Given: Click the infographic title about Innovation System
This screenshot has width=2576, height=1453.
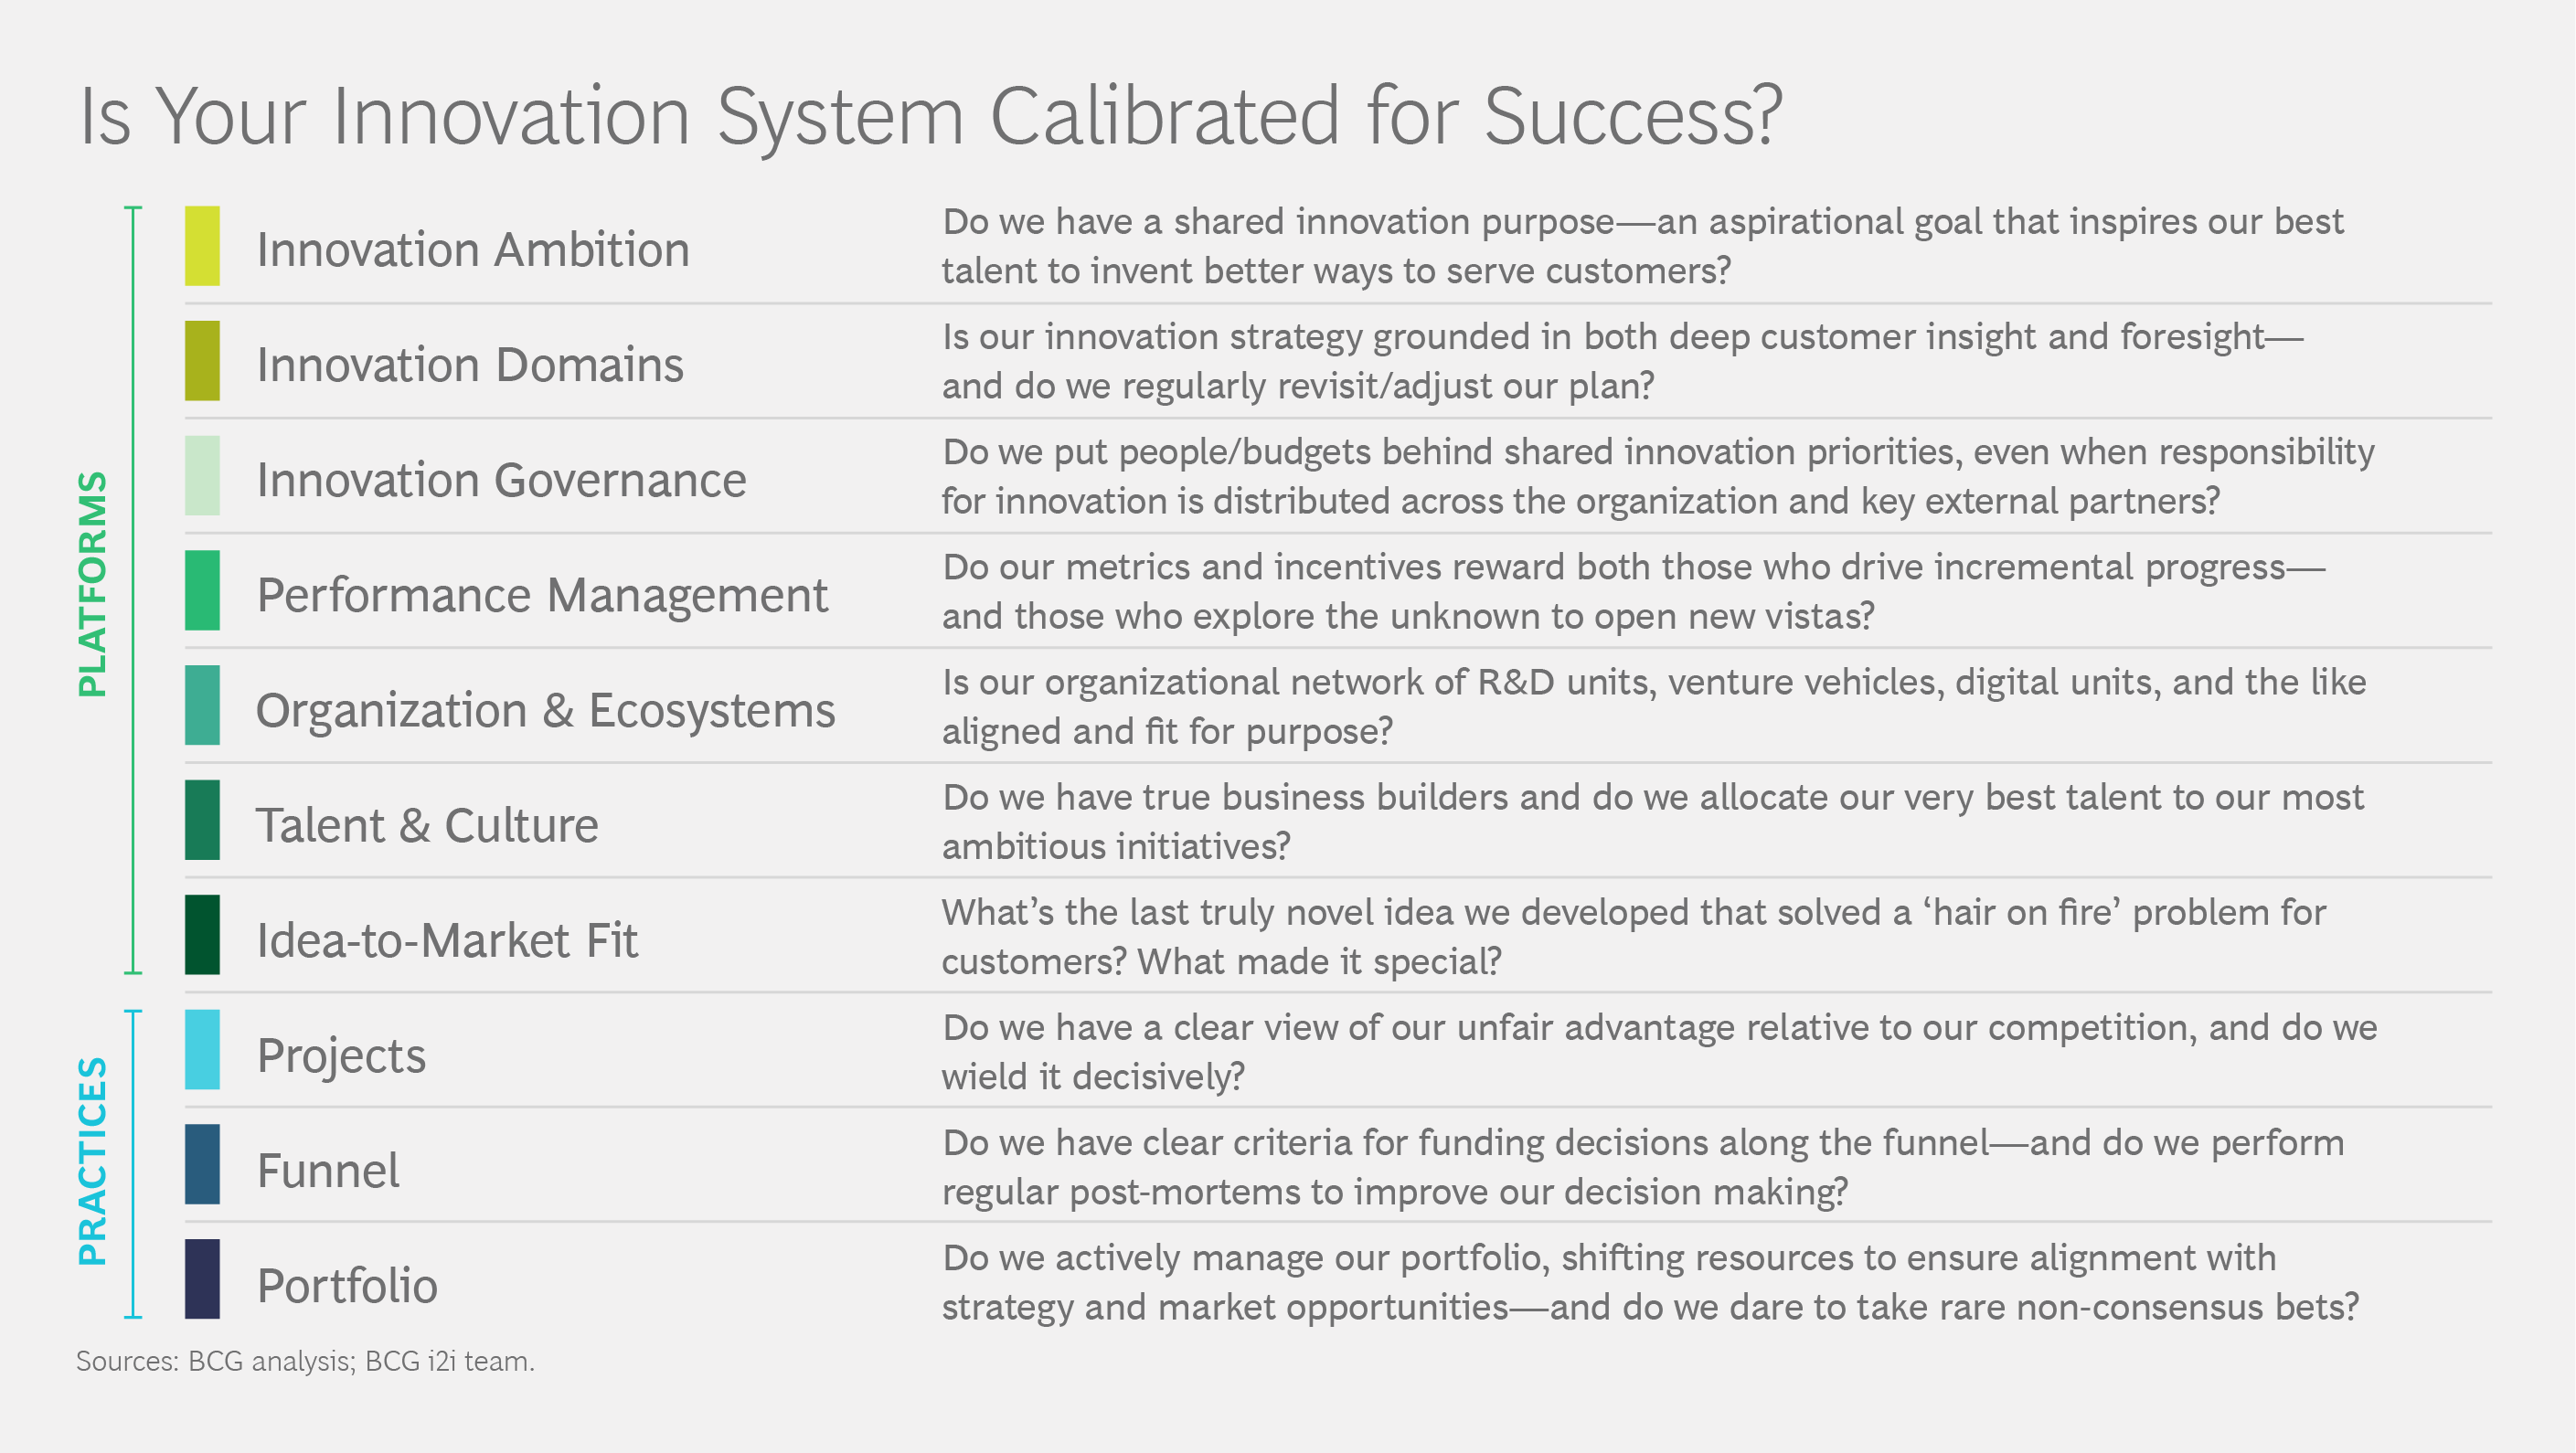Looking at the screenshot, I should 930,116.
